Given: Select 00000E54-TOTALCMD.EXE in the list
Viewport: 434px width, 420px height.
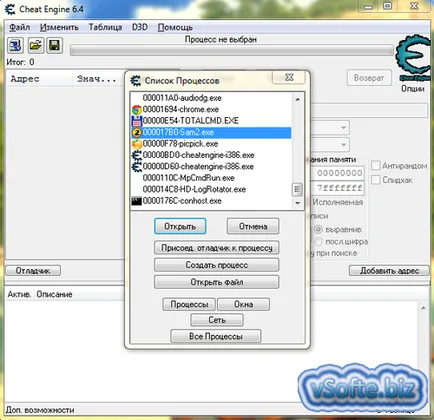Looking at the screenshot, I should 211,121.
